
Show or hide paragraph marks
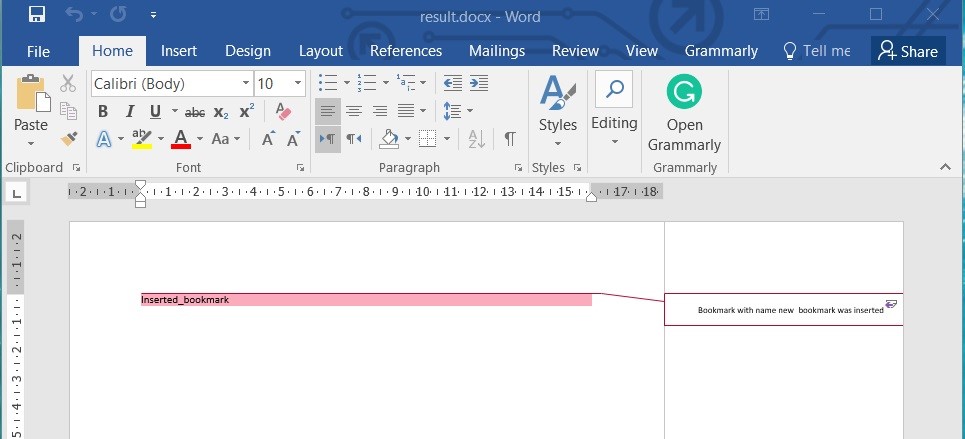[510, 139]
